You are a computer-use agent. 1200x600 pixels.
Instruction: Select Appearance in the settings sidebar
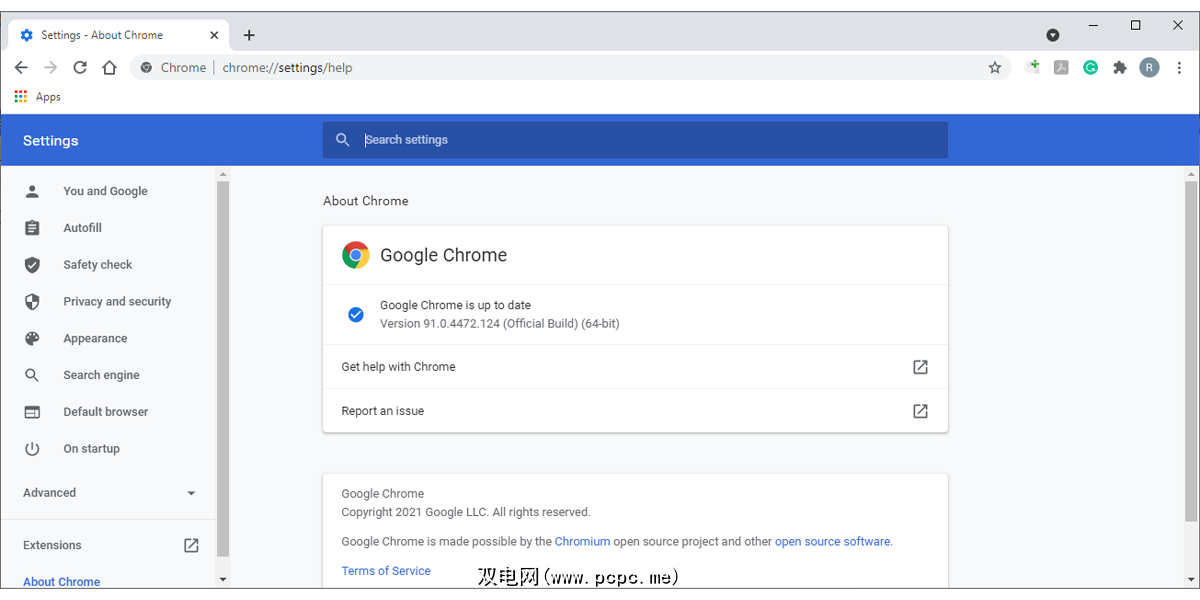coord(95,339)
